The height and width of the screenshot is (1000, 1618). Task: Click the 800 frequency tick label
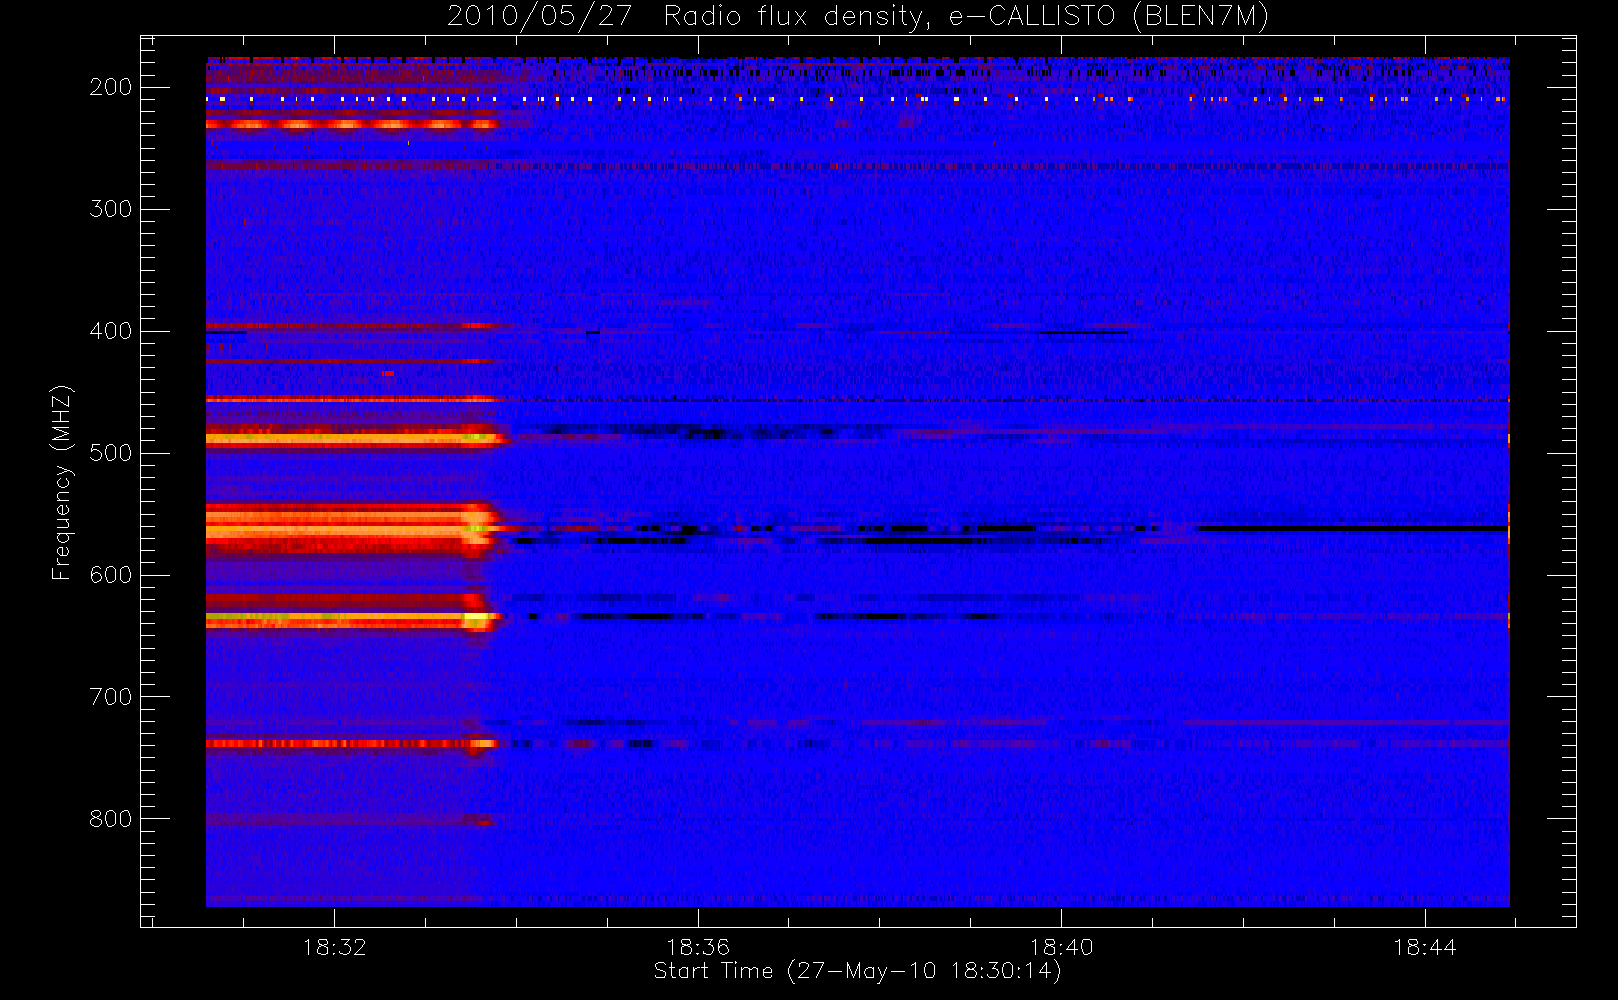click(x=111, y=819)
